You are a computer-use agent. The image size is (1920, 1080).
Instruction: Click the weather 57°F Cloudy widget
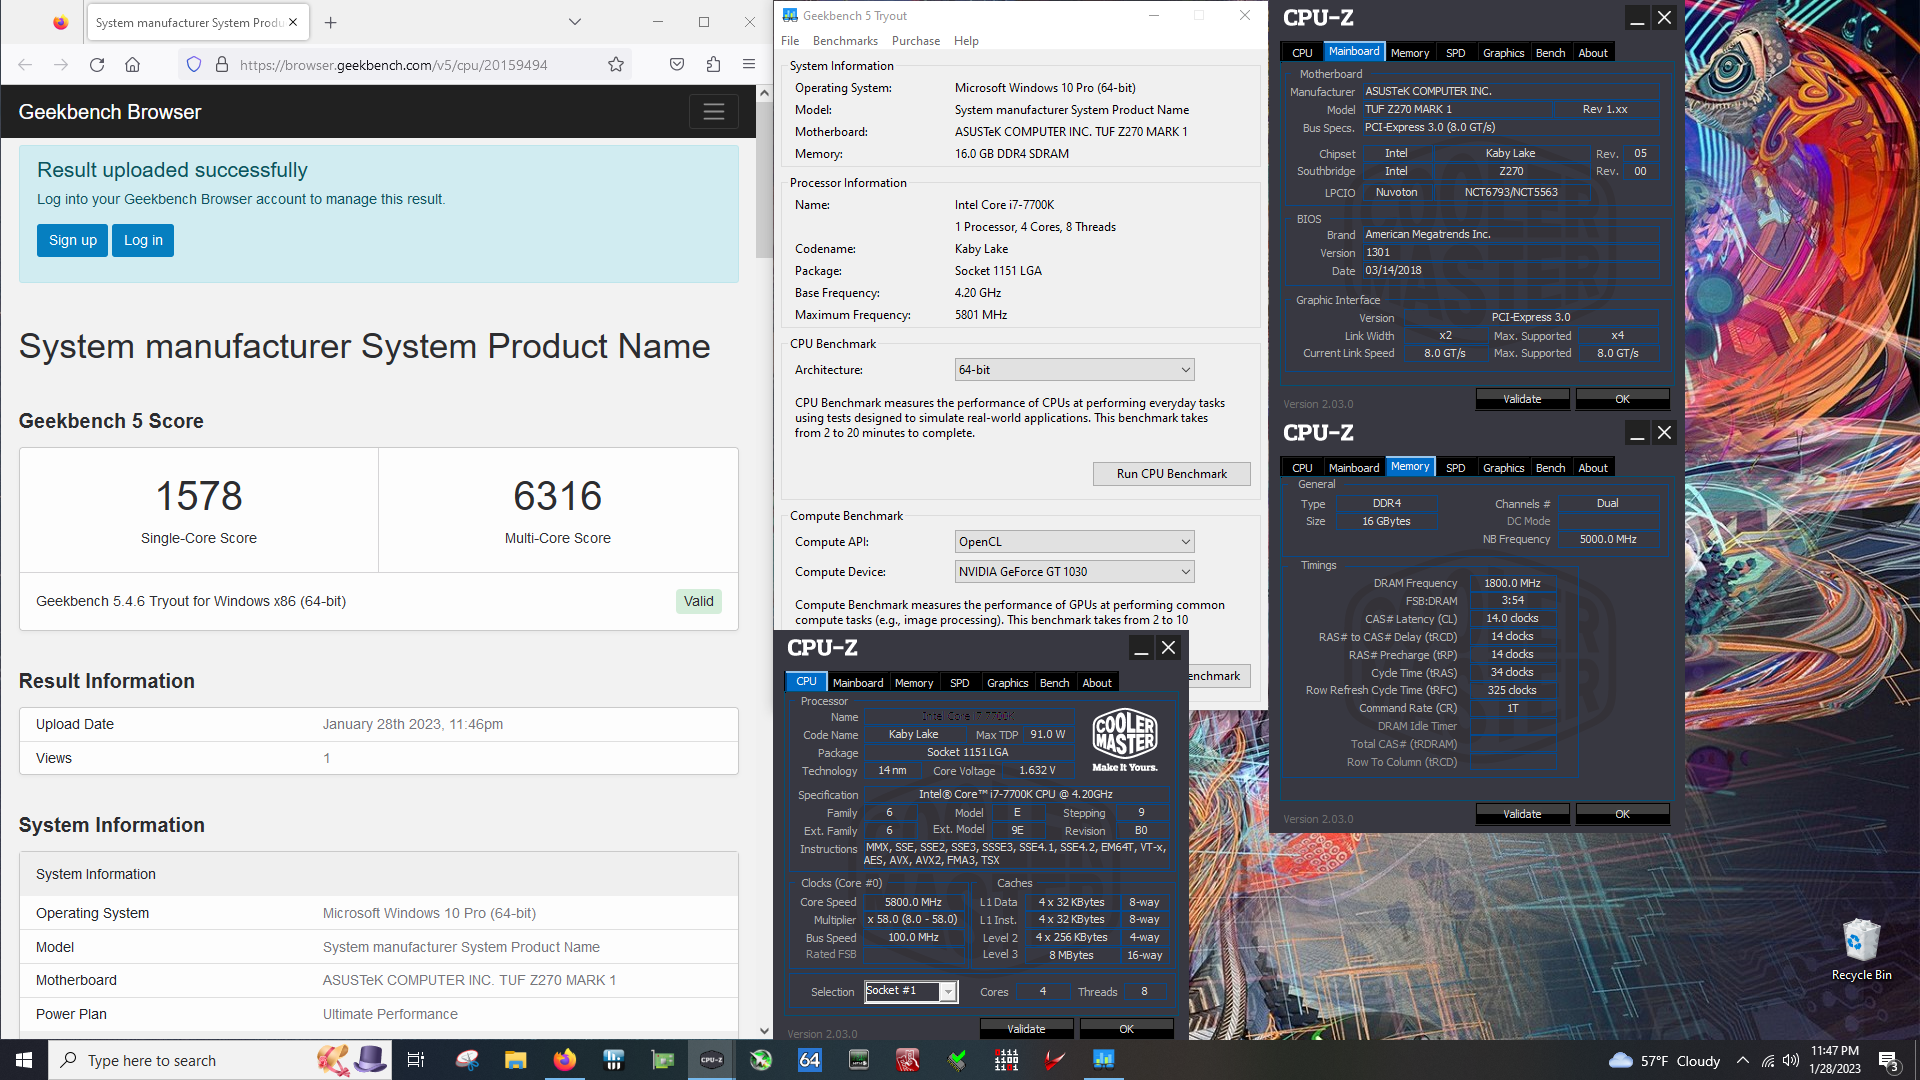tap(1665, 1060)
